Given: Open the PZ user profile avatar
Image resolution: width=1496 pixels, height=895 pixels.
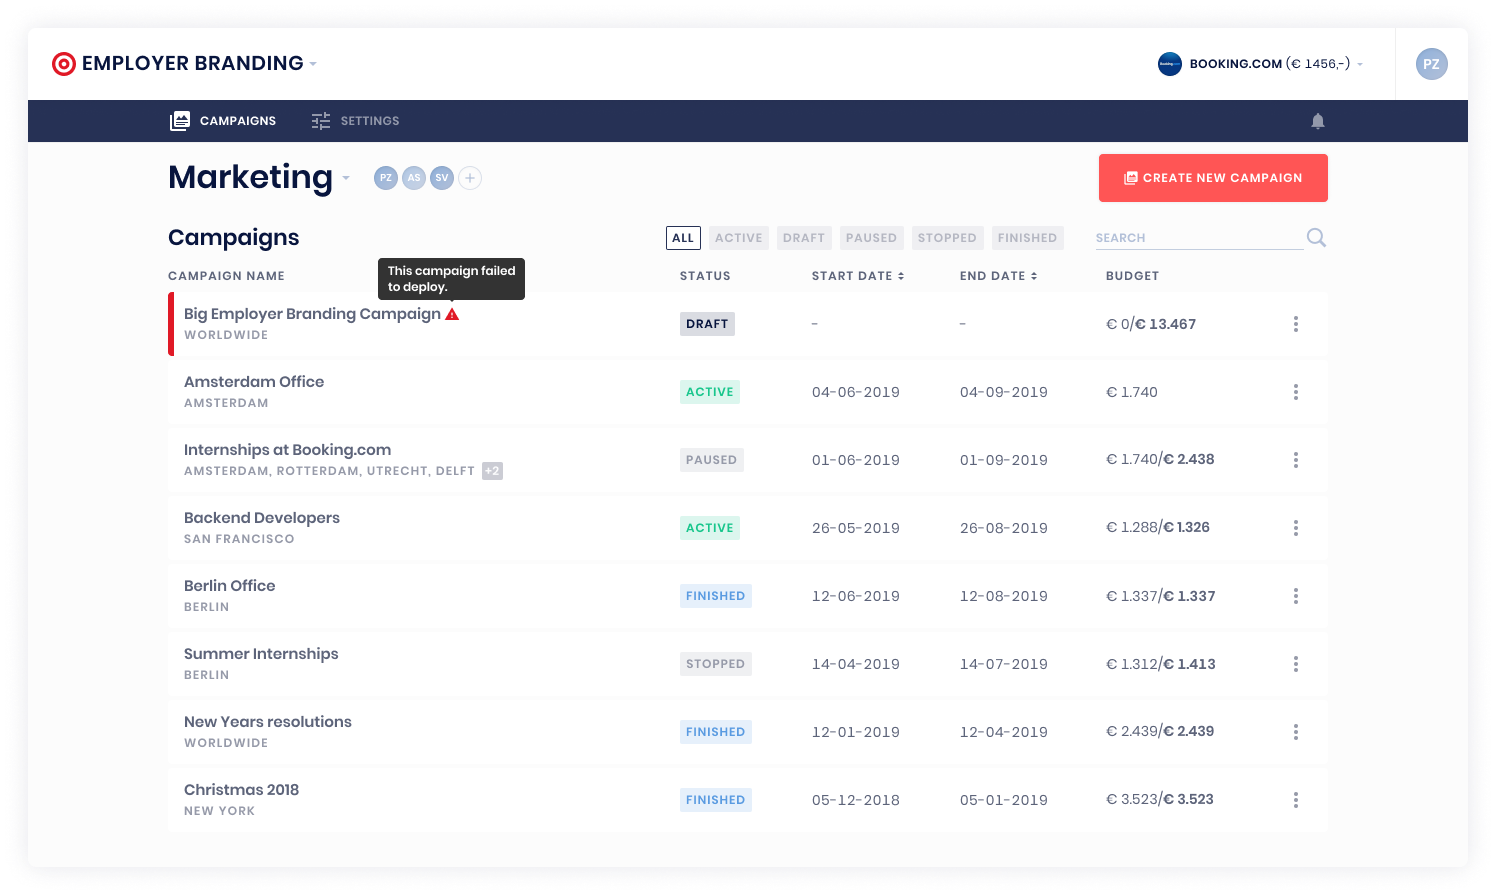Looking at the screenshot, I should coord(1432,64).
